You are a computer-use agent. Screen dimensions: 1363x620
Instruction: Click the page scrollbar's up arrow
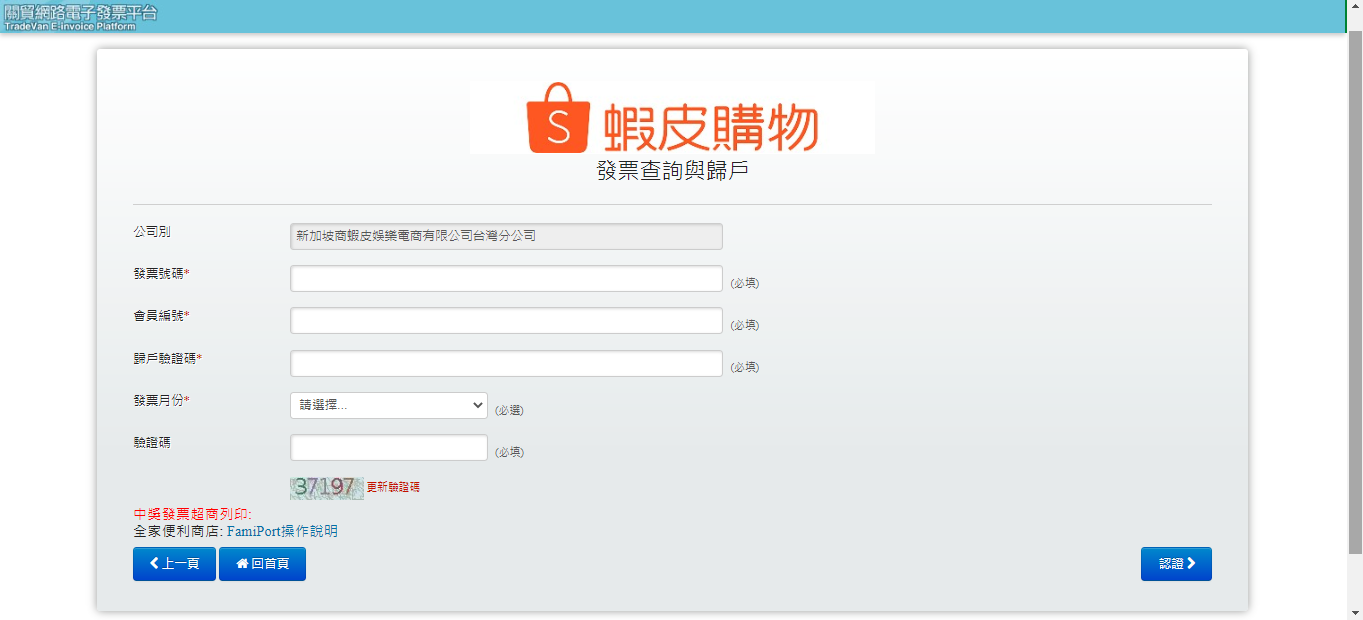tap(1355, 8)
